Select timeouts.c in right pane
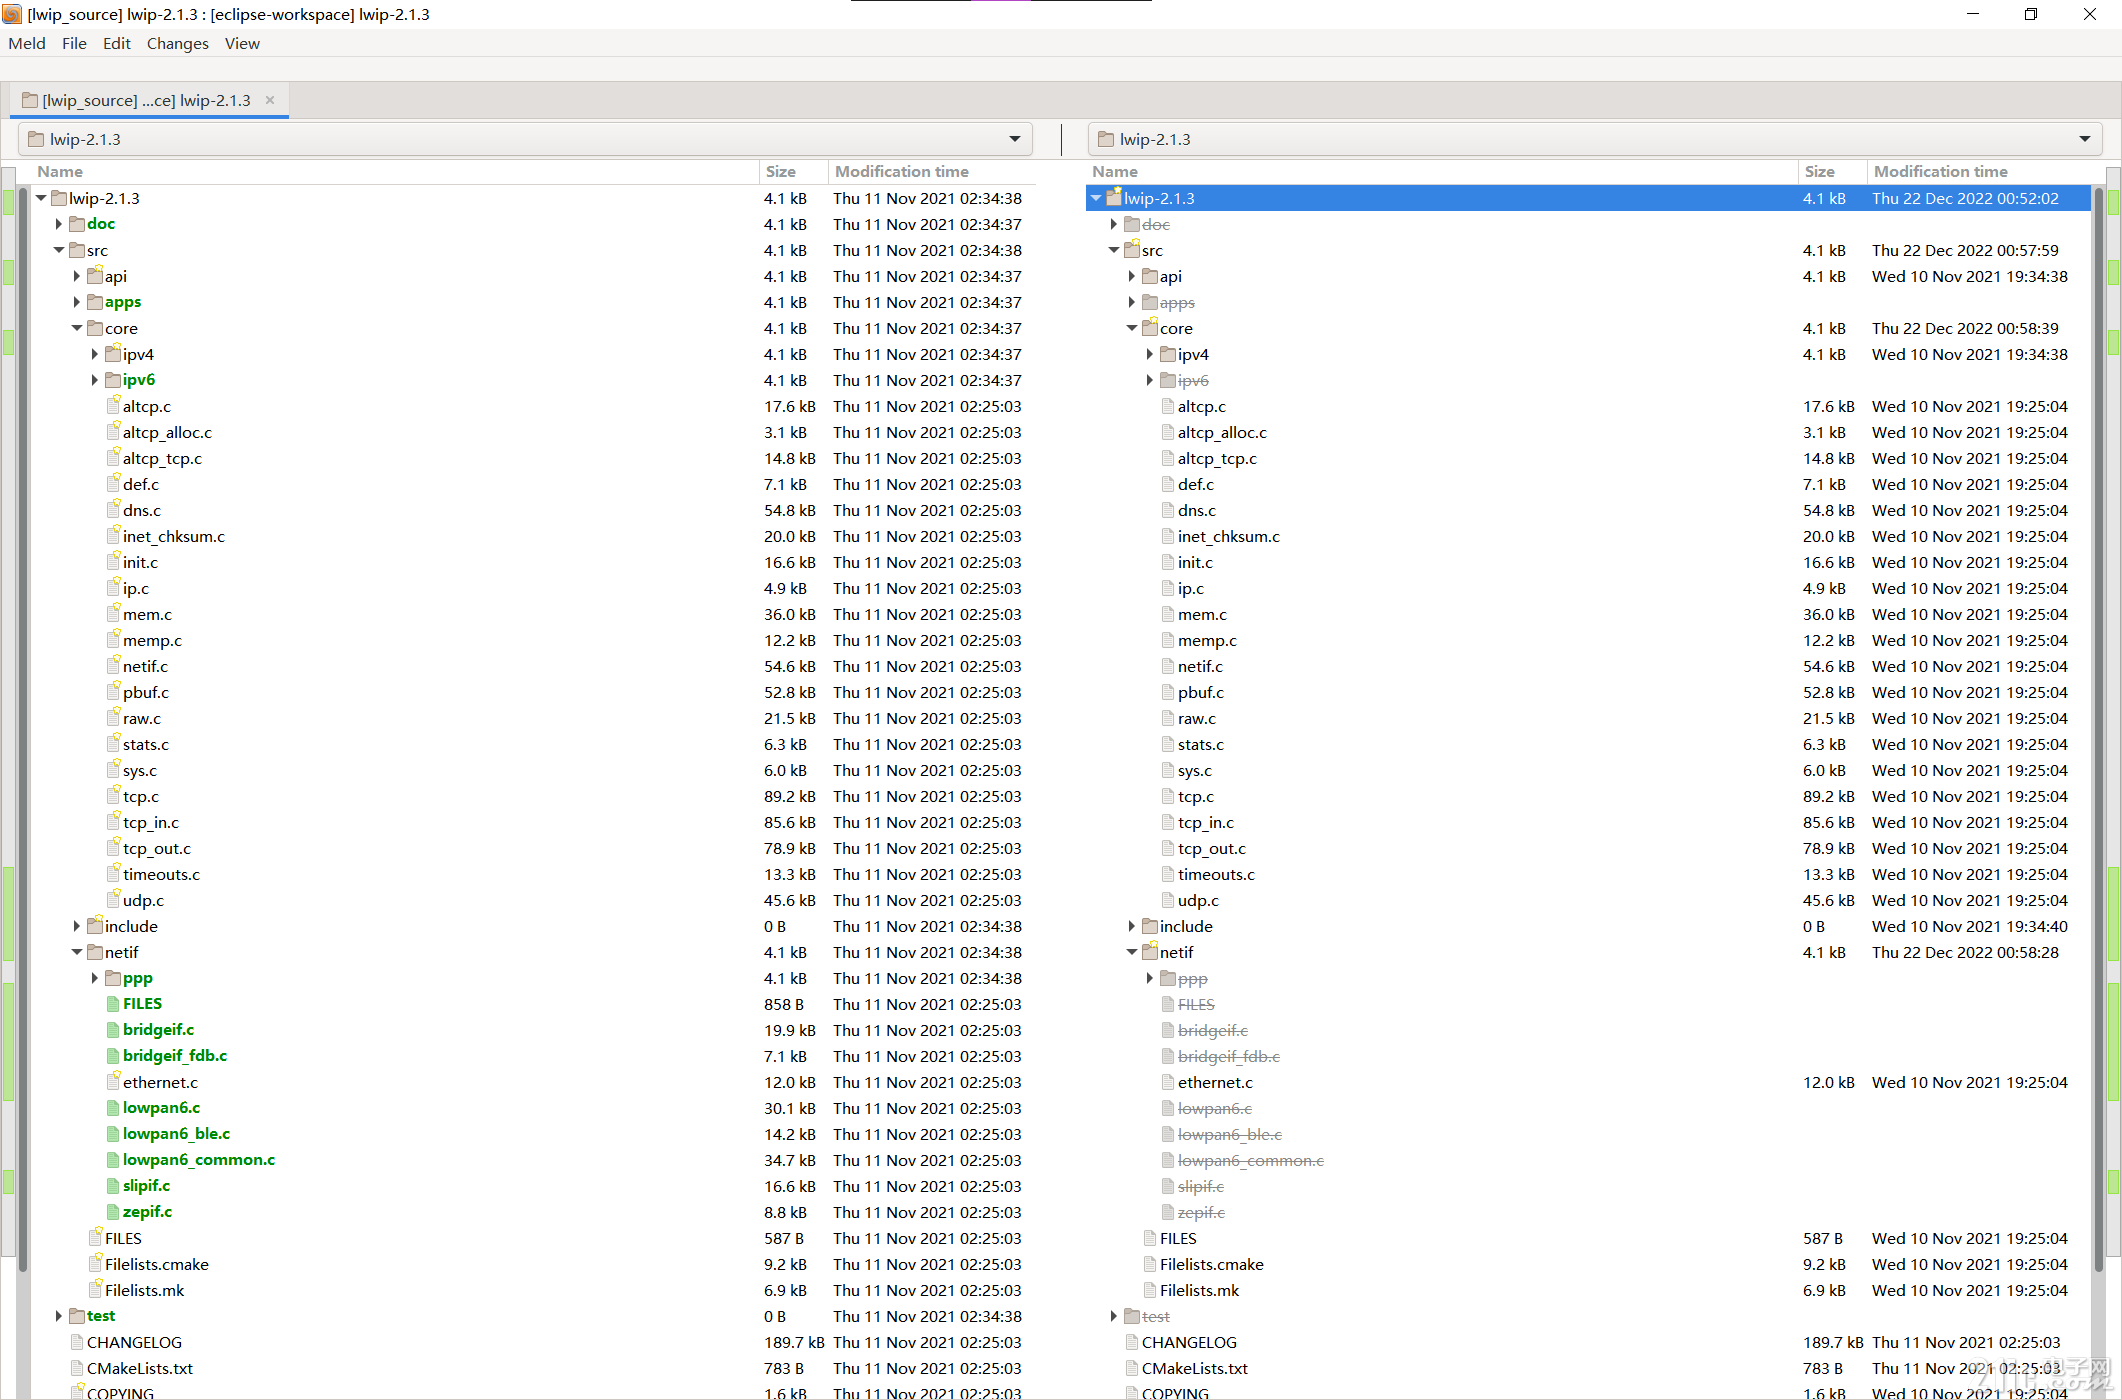This screenshot has width=2122, height=1400. coord(1216,874)
